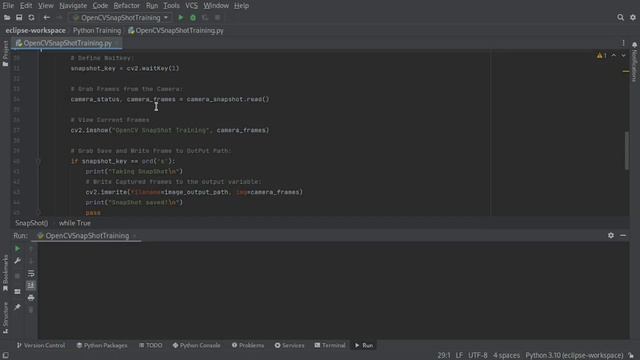The image size is (640, 360).
Task: Go to next highlighted error arrow
Action: click(623, 56)
